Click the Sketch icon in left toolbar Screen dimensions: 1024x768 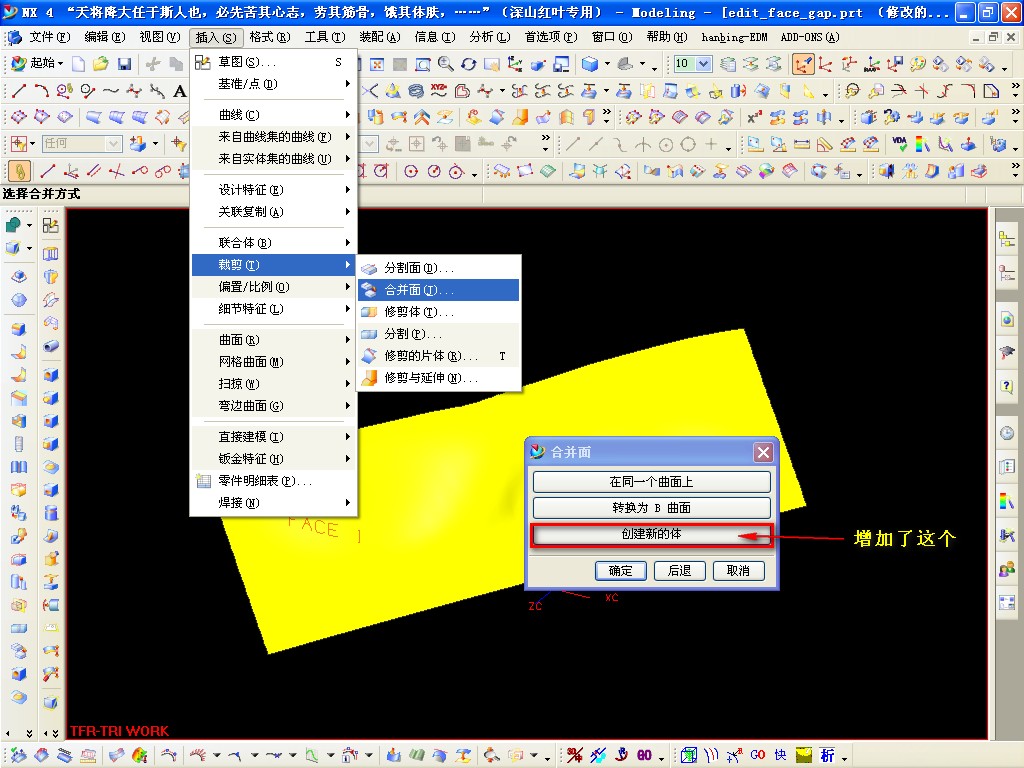tap(50, 225)
